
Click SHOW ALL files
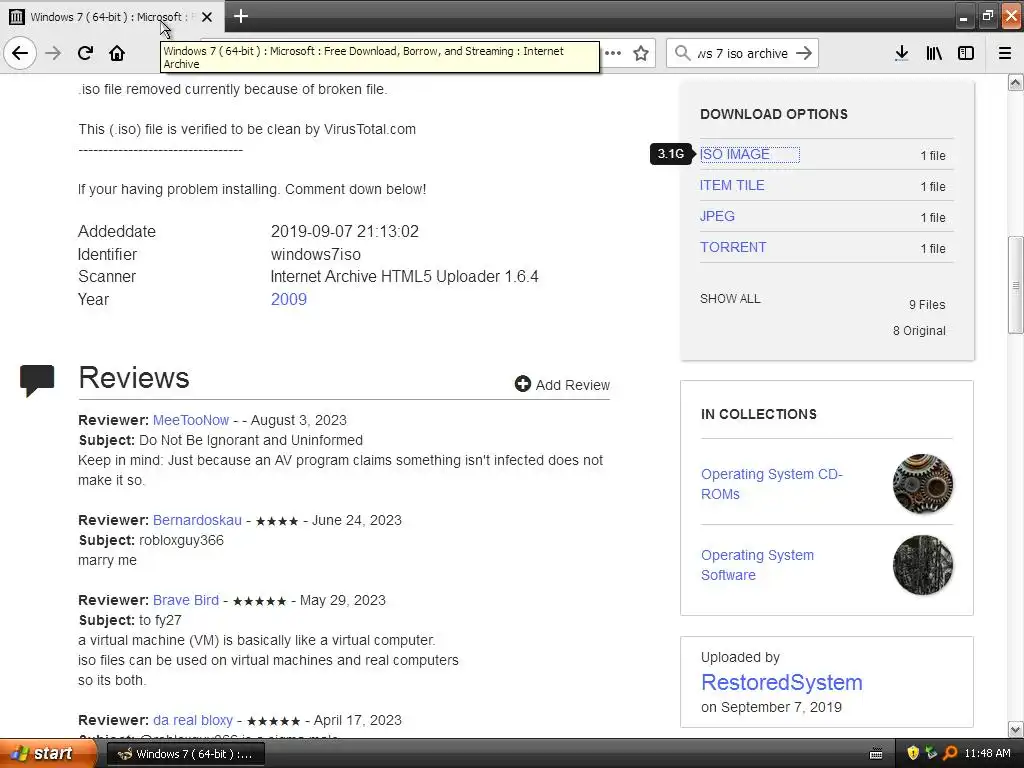730,298
